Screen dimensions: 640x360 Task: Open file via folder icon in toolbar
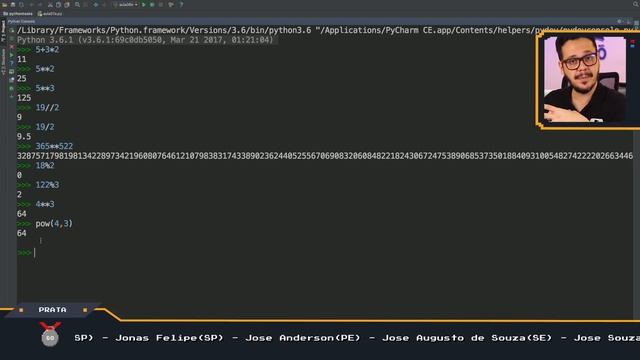pyautogui.click(x=4, y=5)
